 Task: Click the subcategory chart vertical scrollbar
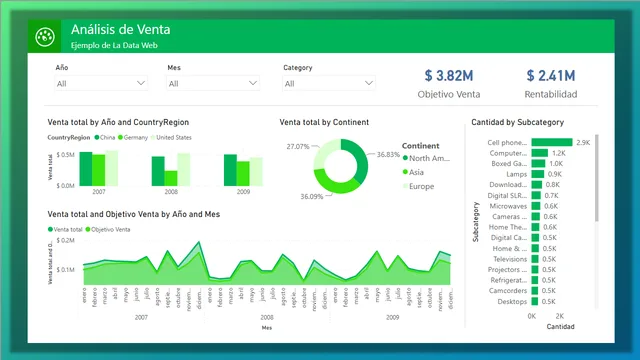coord(597,178)
